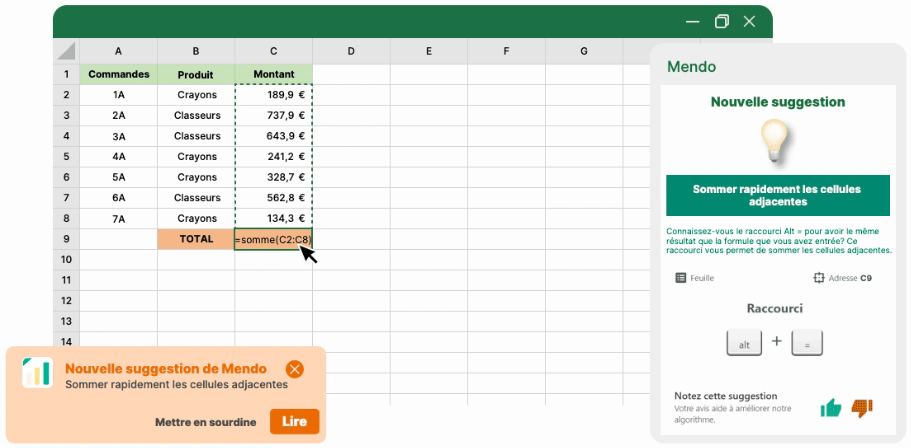
Task: Click the Commandes header cell
Action: click(x=119, y=74)
